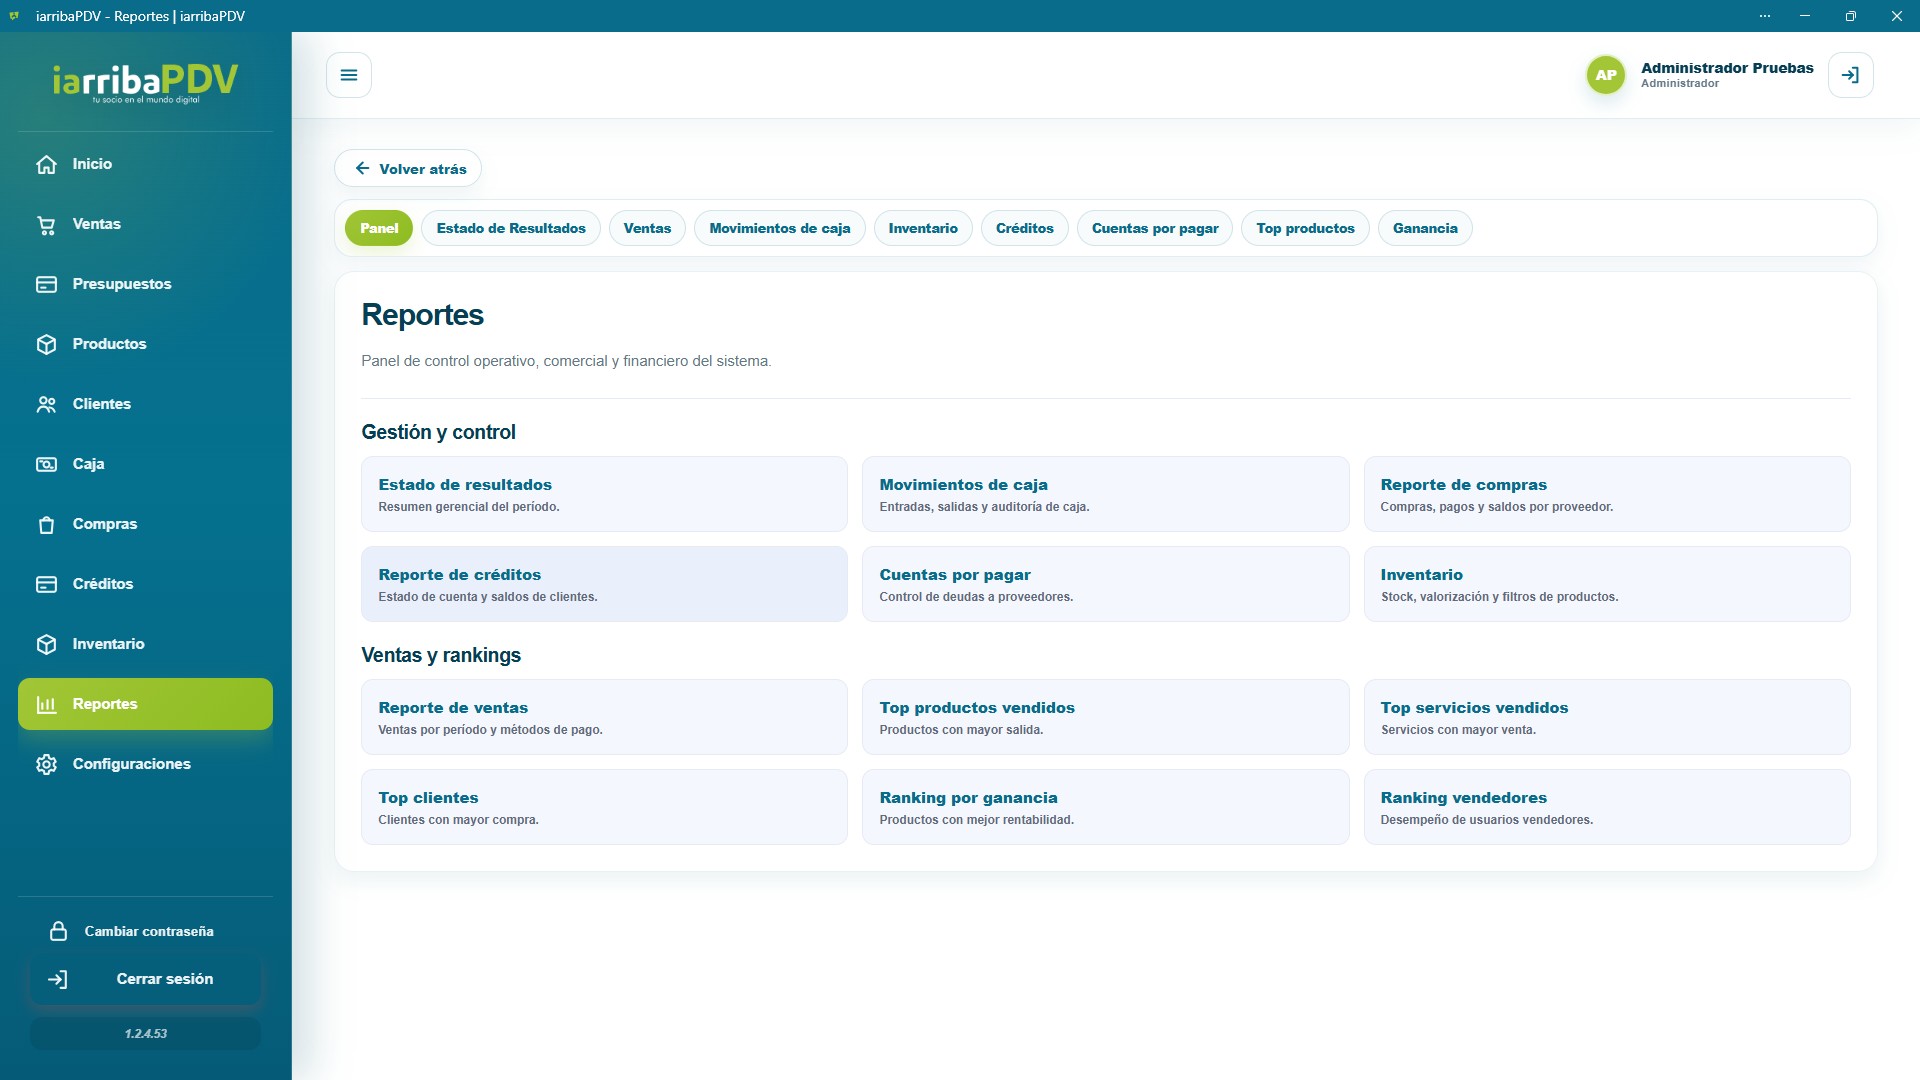Open the Reporte de ventas card
This screenshot has width=1920, height=1080.
[604, 717]
